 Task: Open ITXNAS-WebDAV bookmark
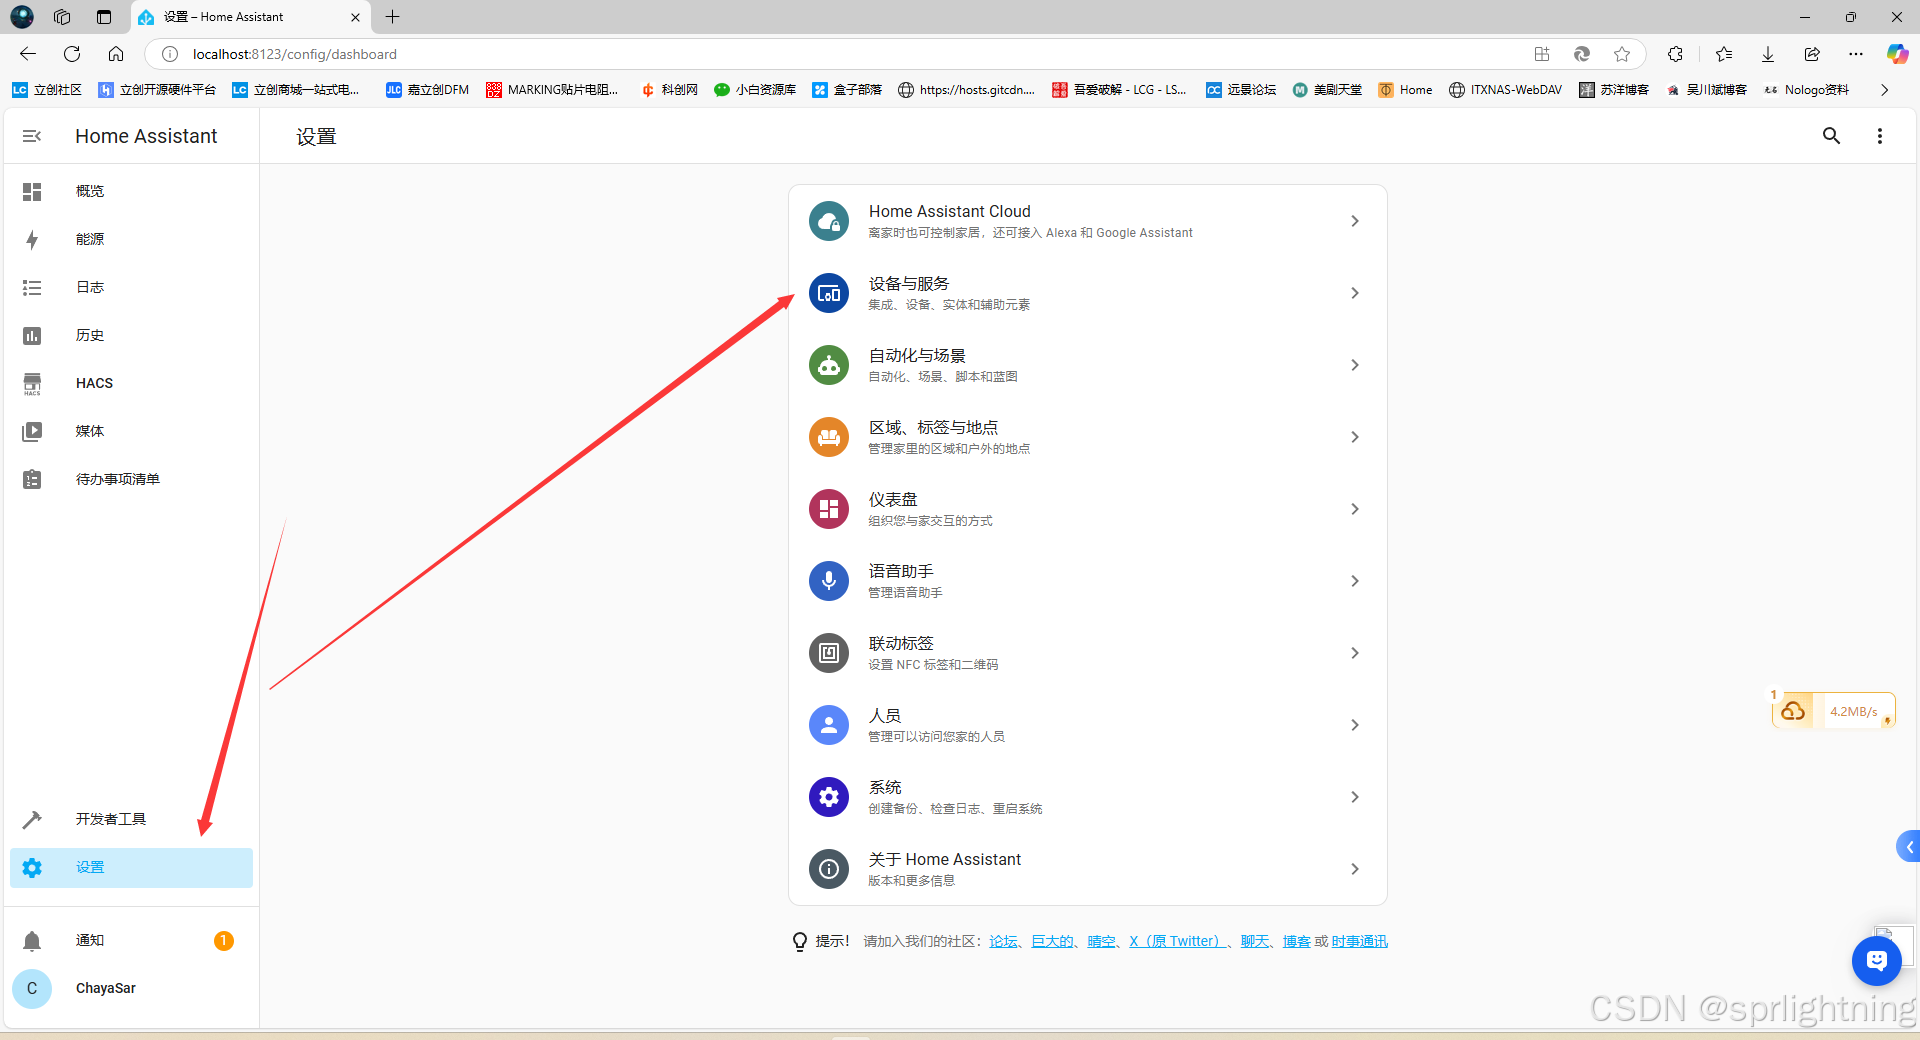1505,90
